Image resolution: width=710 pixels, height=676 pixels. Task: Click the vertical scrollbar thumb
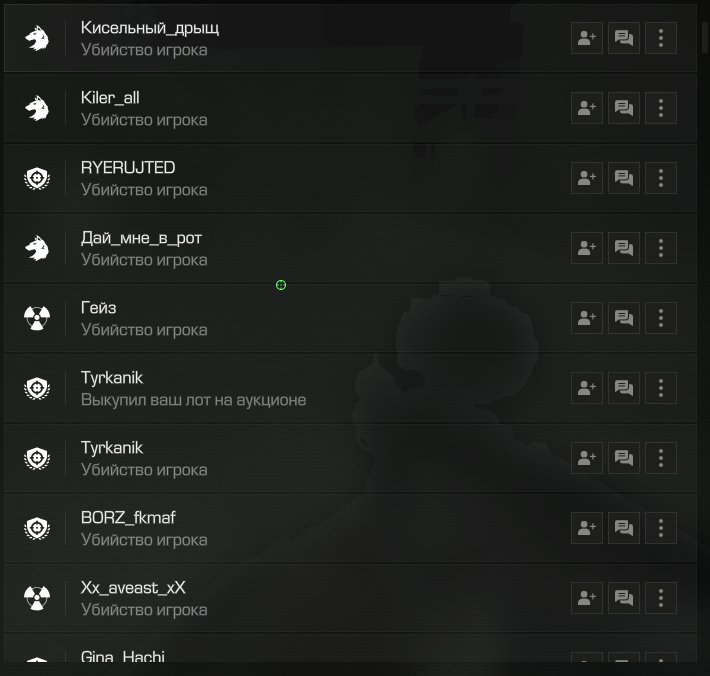pos(705,38)
